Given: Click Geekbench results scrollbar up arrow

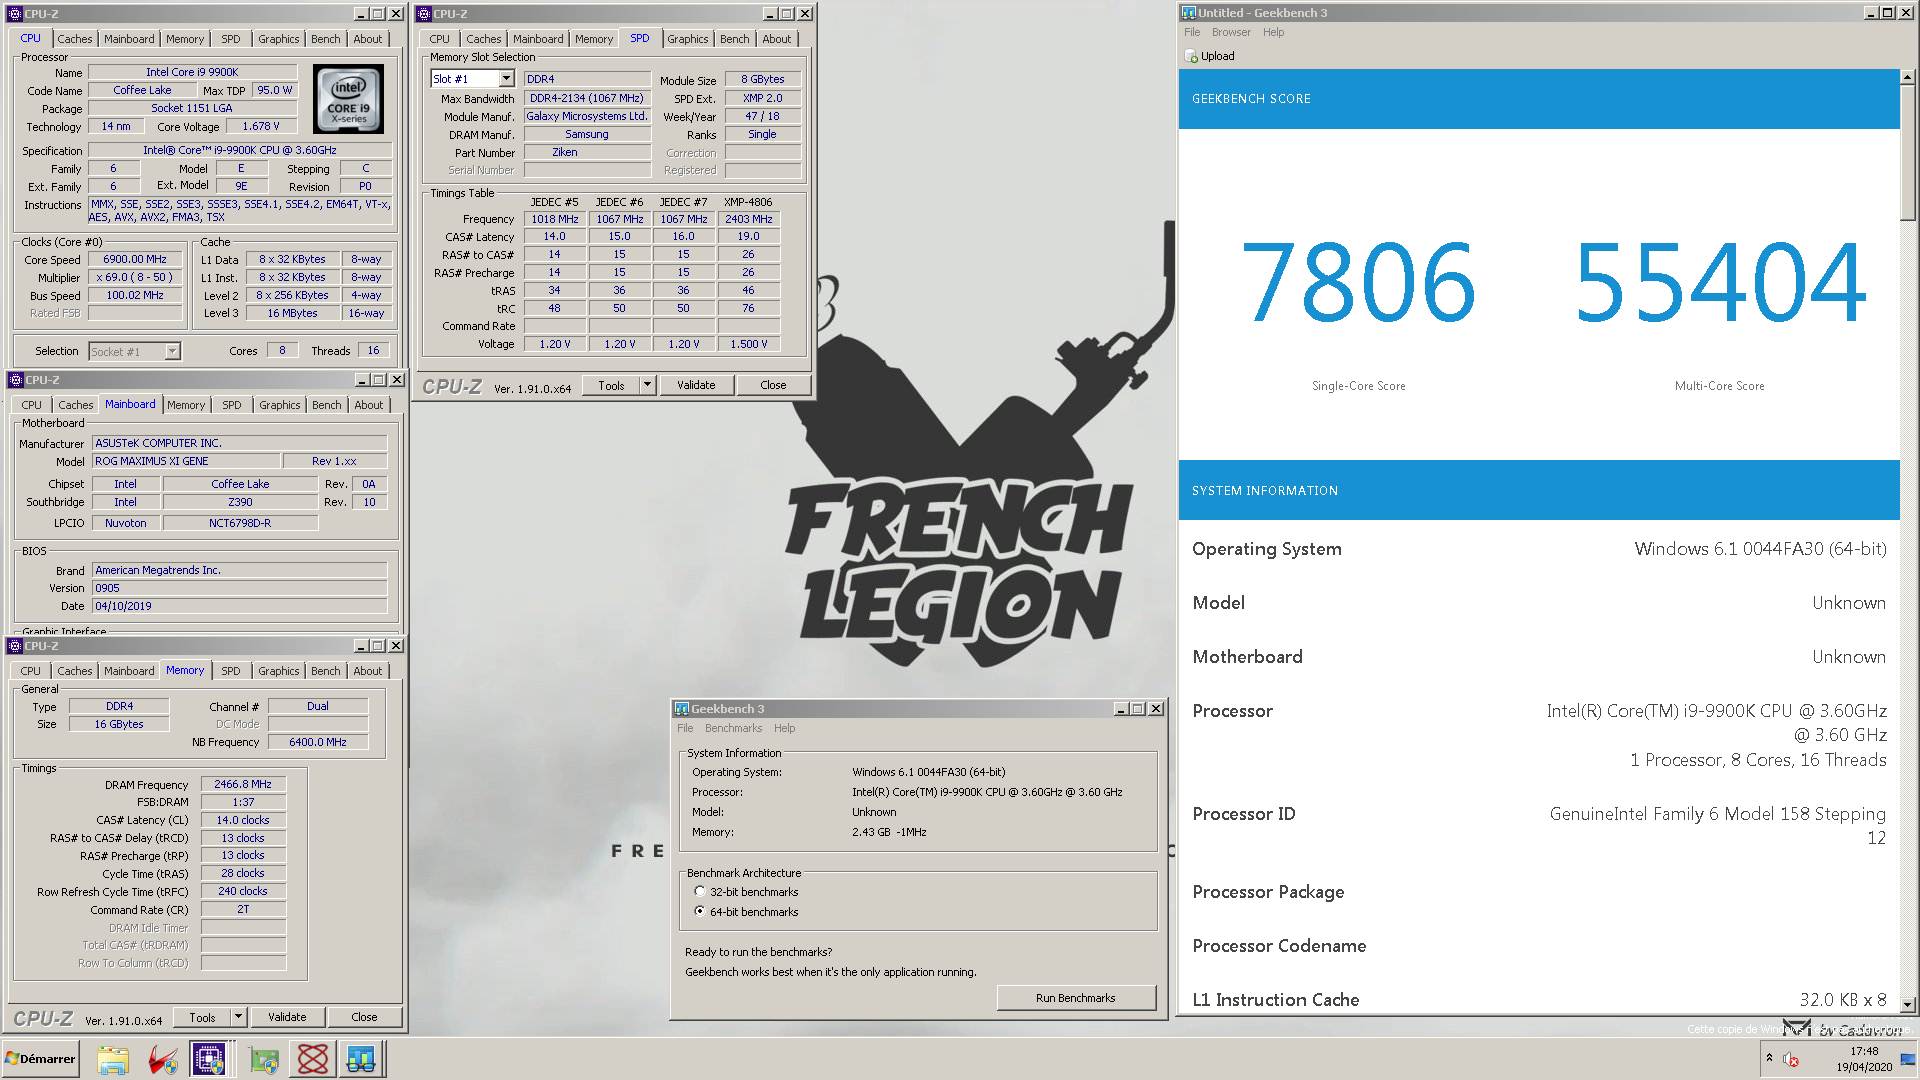Looking at the screenshot, I should pos(1907,77).
